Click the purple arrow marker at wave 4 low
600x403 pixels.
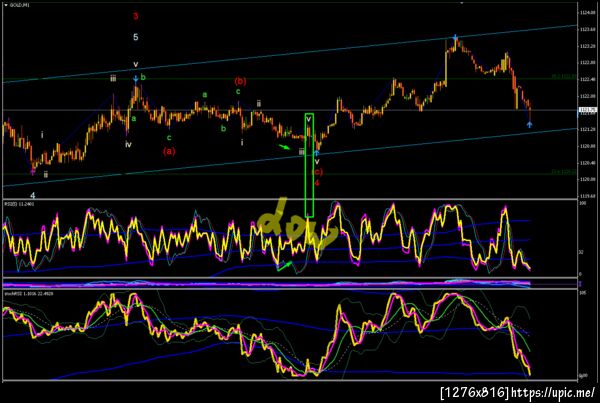[33, 172]
